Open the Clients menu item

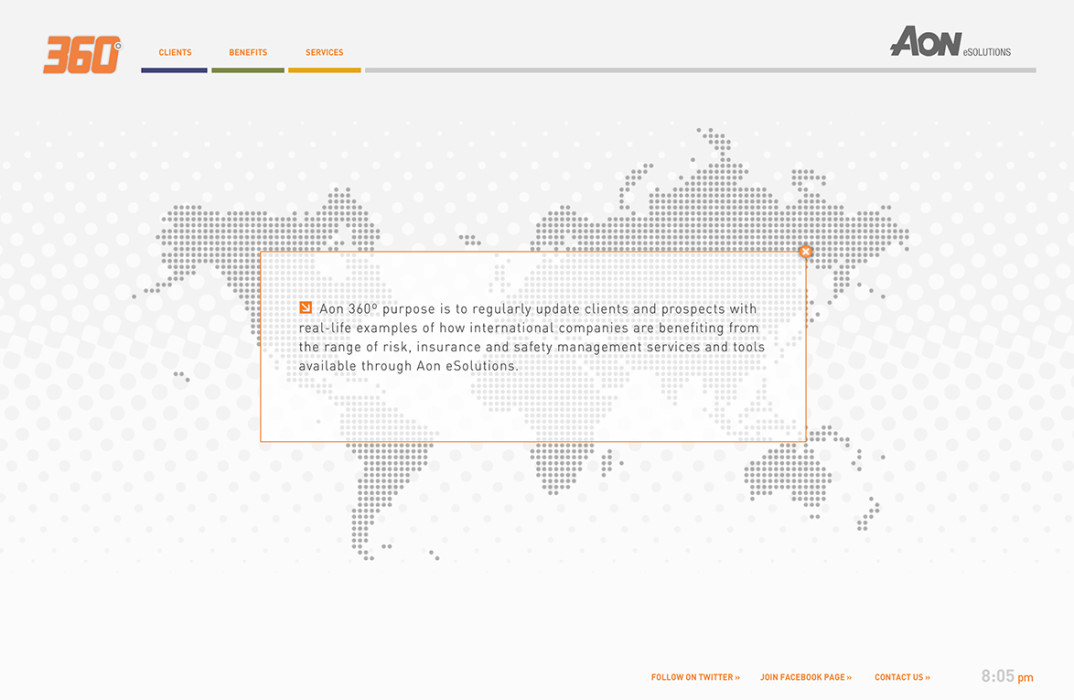tap(175, 53)
